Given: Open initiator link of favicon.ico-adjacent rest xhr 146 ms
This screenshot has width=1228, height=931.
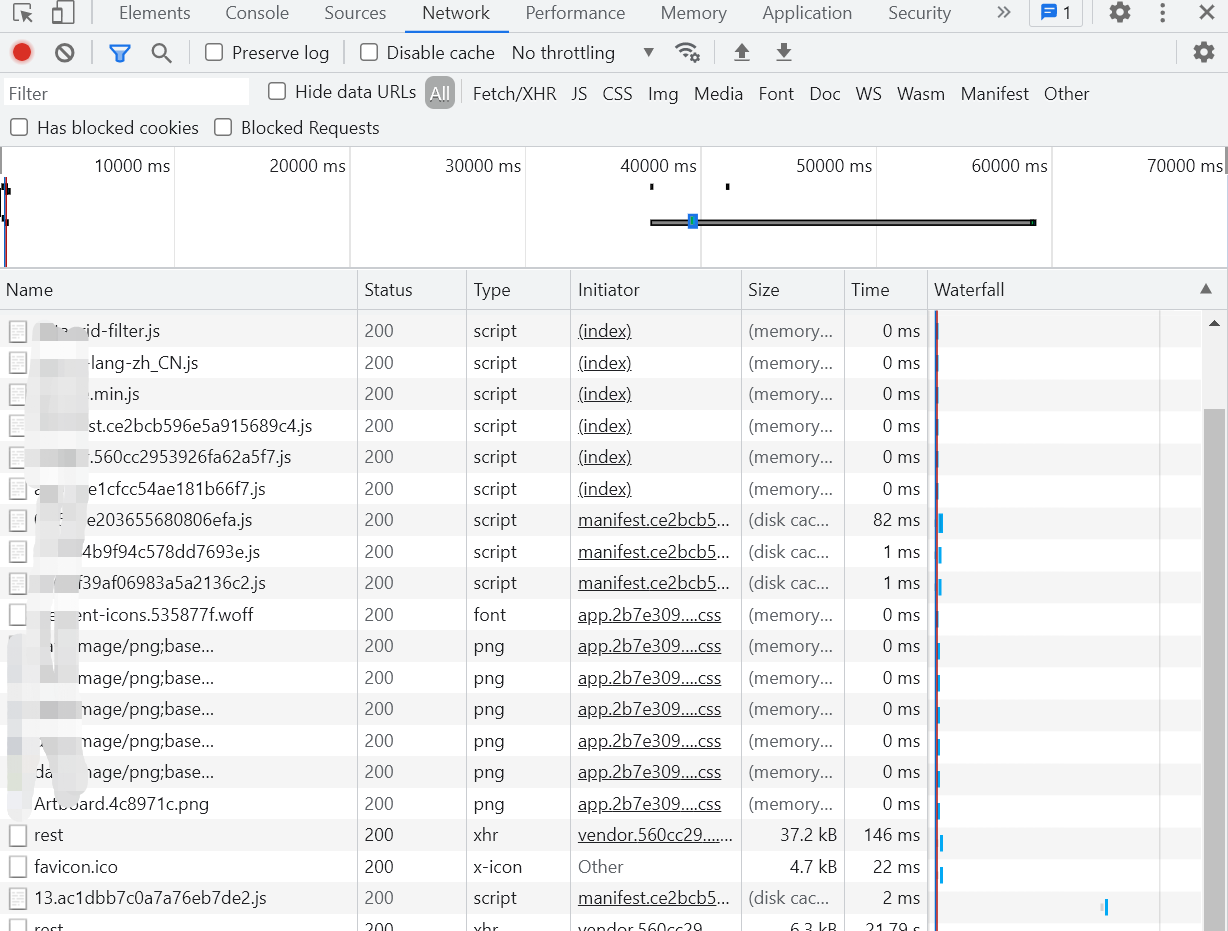Looking at the screenshot, I should [x=655, y=835].
